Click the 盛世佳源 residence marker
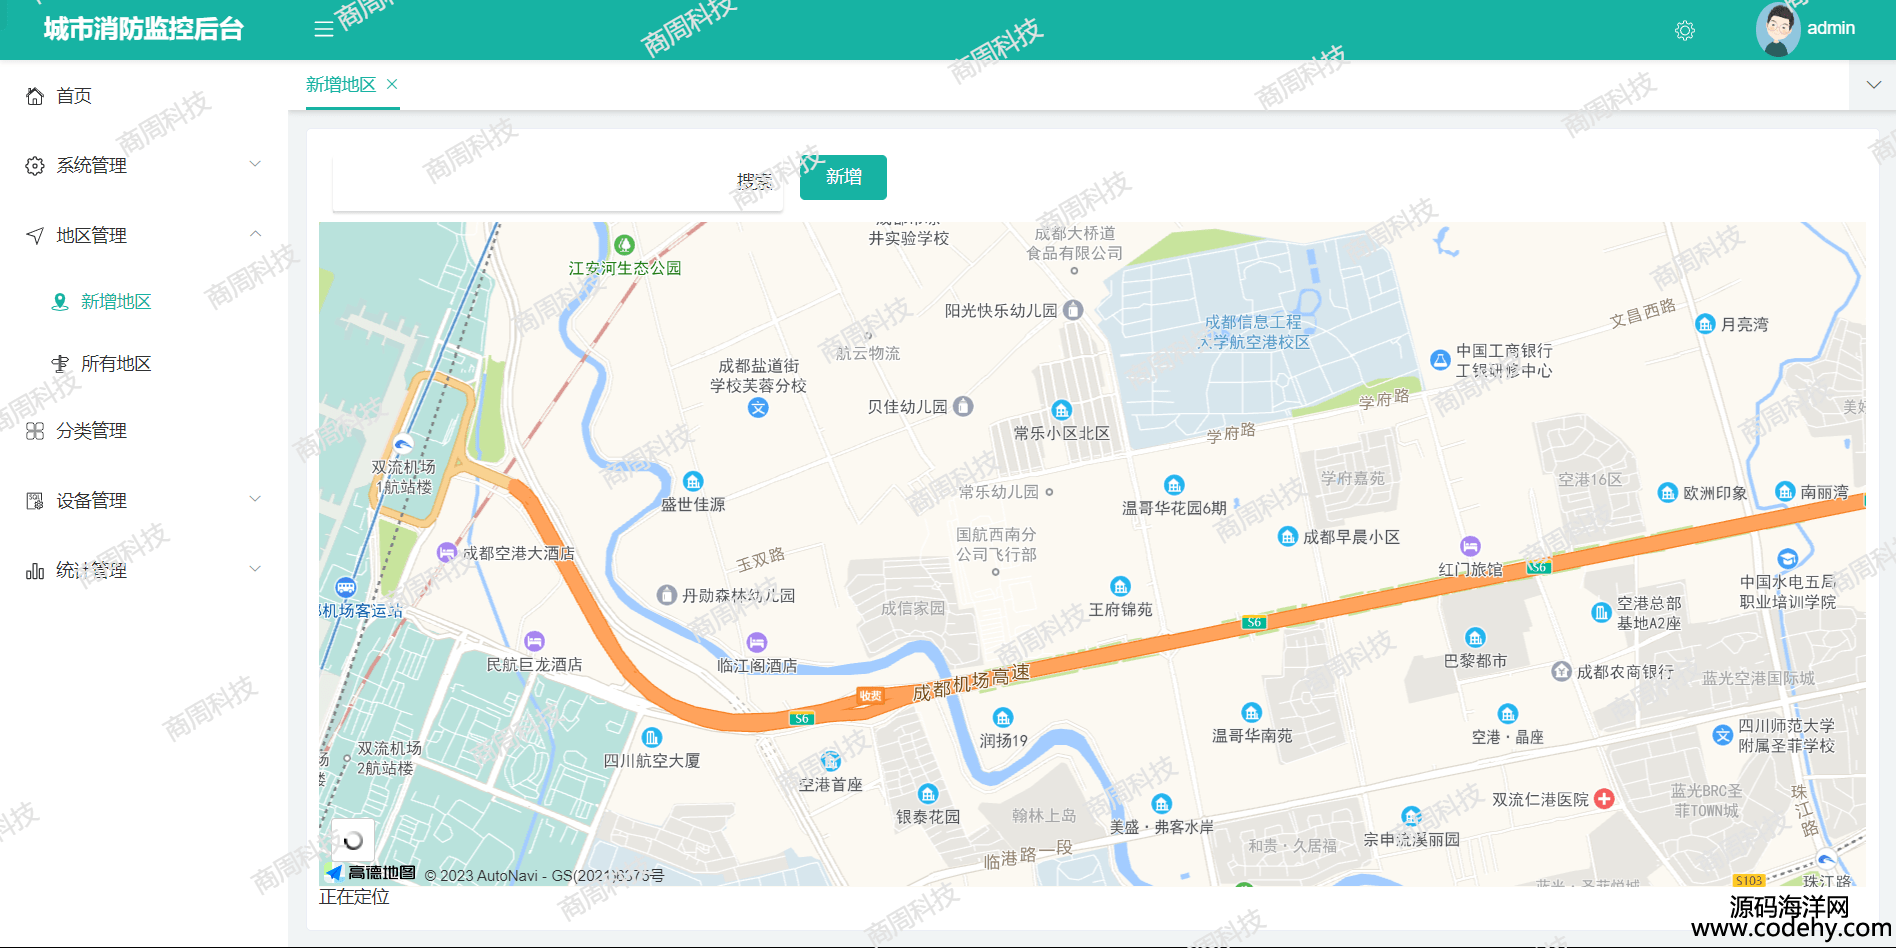Viewport: 1896px width, 948px height. tap(693, 482)
